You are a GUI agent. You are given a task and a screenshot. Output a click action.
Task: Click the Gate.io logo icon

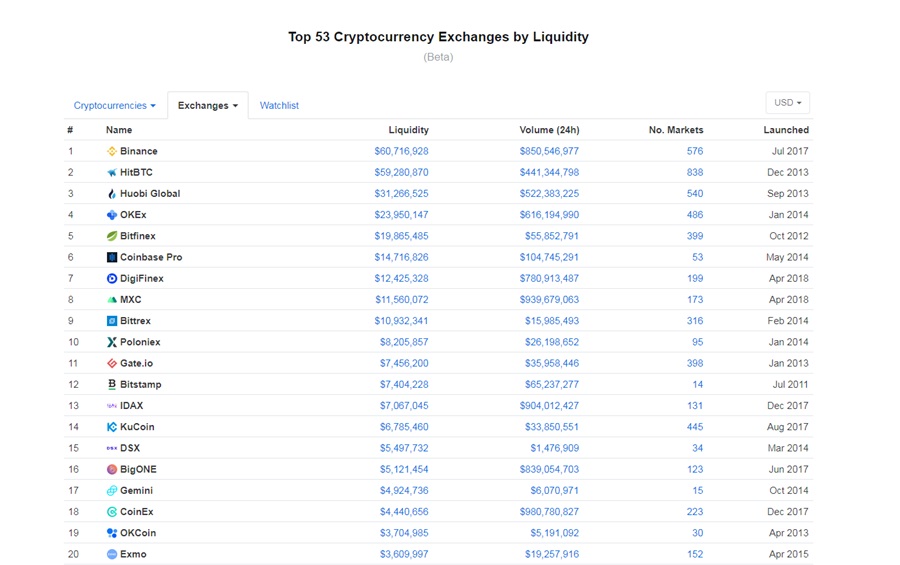tap(112, 363)
